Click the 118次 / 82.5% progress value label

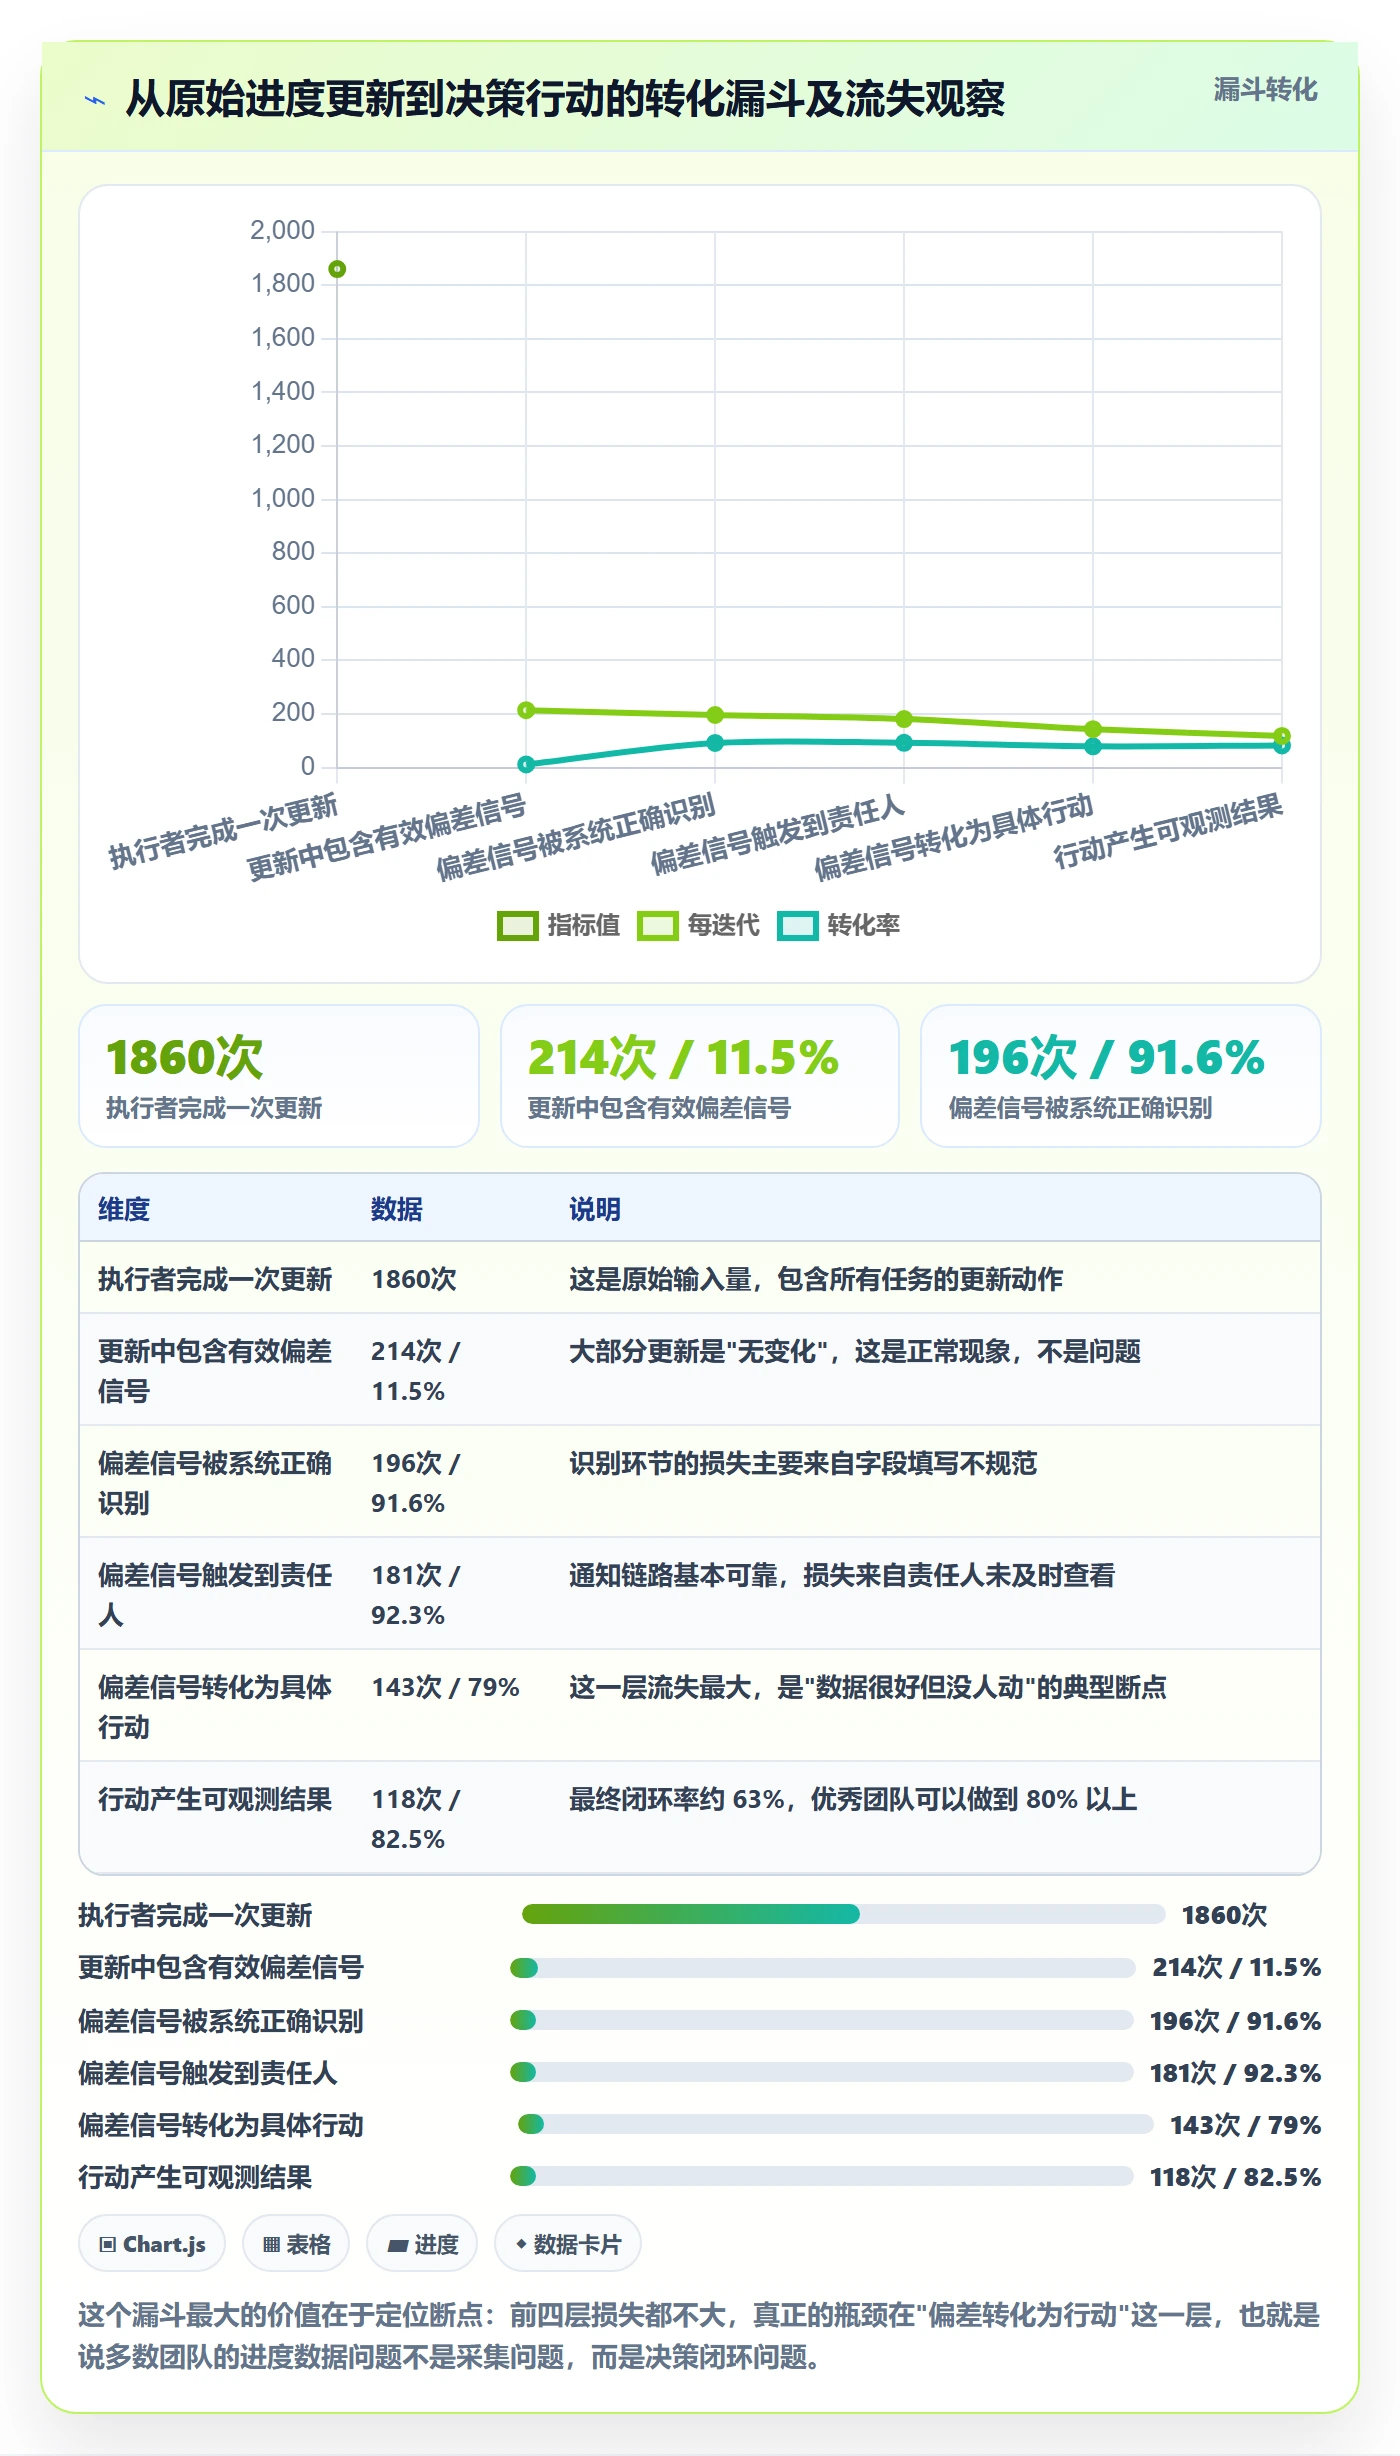coord(1235,2176)
